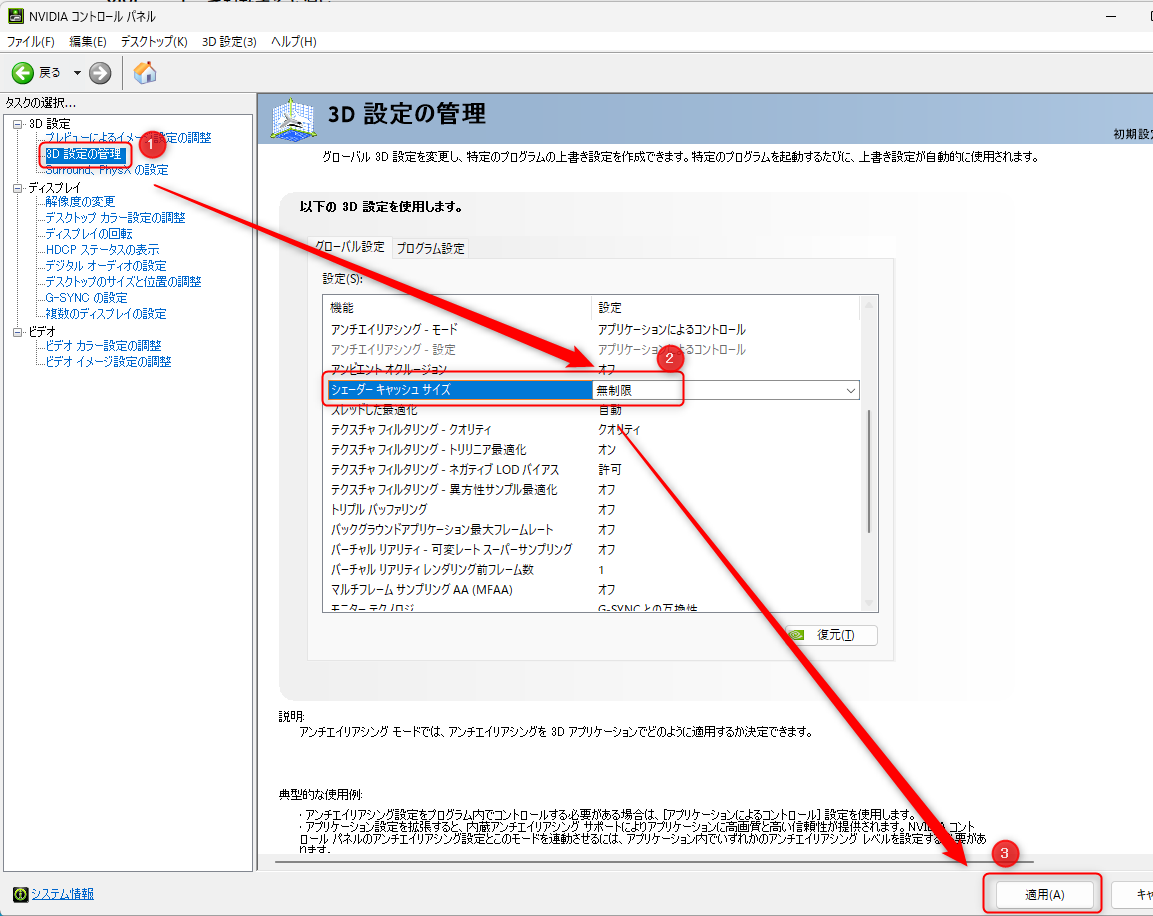Collapse the ディスプレイ tree node
Screen dimensions: 1153x916
click(x=17, y=187)
